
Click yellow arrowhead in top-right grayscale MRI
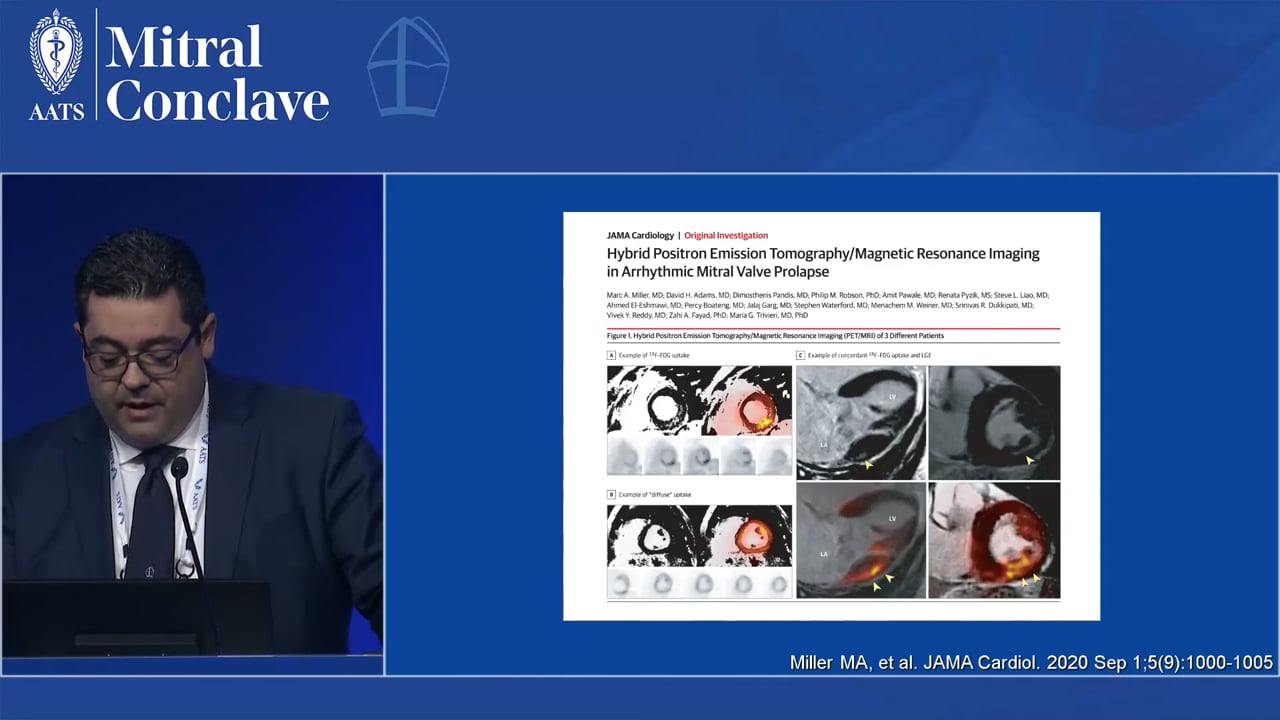tap(1030, 460)
